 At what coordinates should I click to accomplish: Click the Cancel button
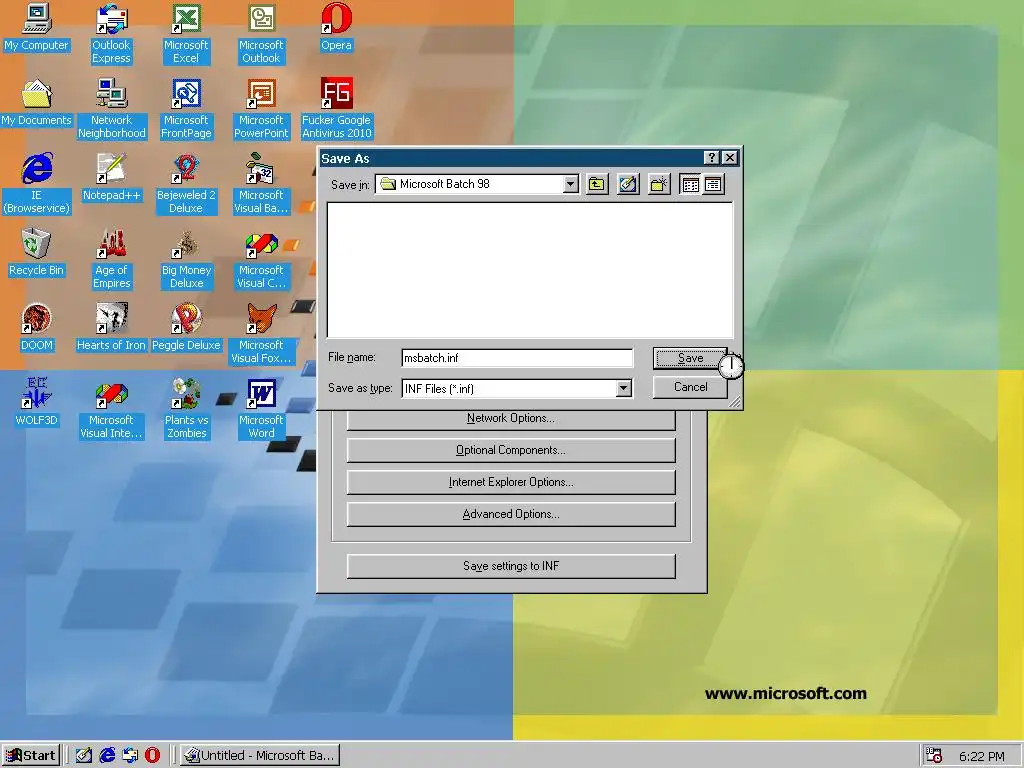tap(690, 387)
